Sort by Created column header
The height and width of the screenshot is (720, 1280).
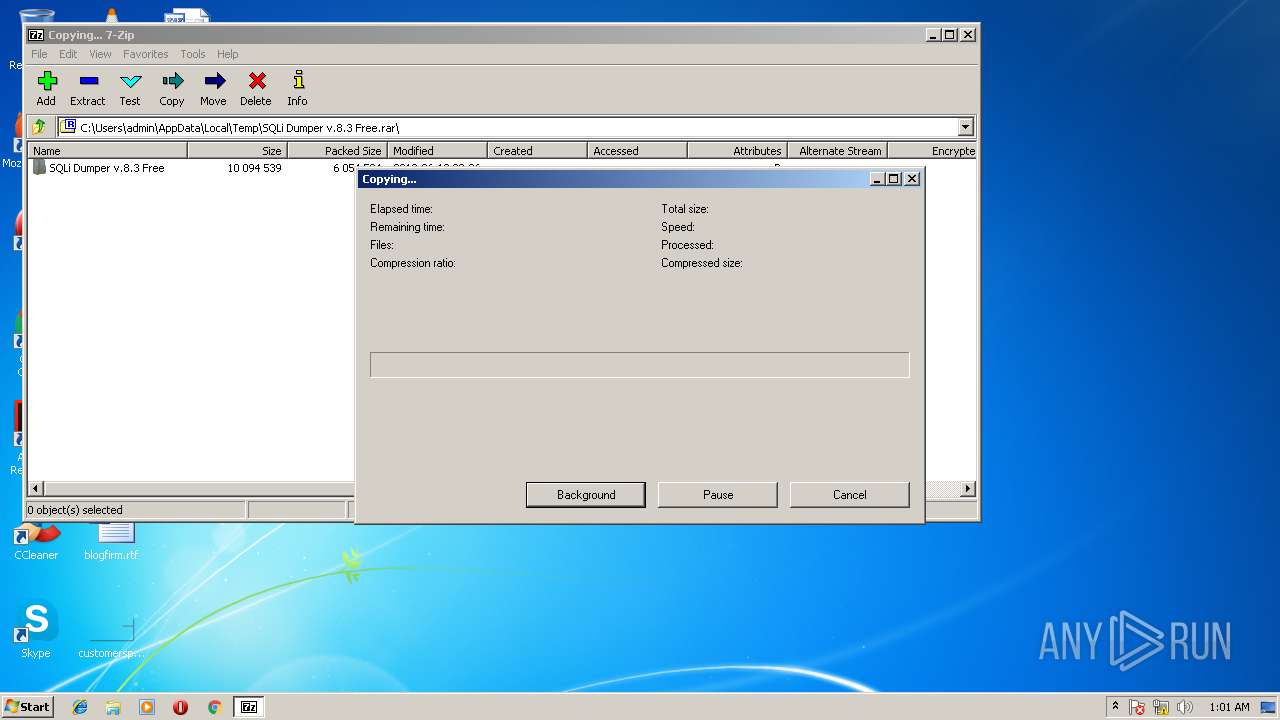[x=538, y=151]
